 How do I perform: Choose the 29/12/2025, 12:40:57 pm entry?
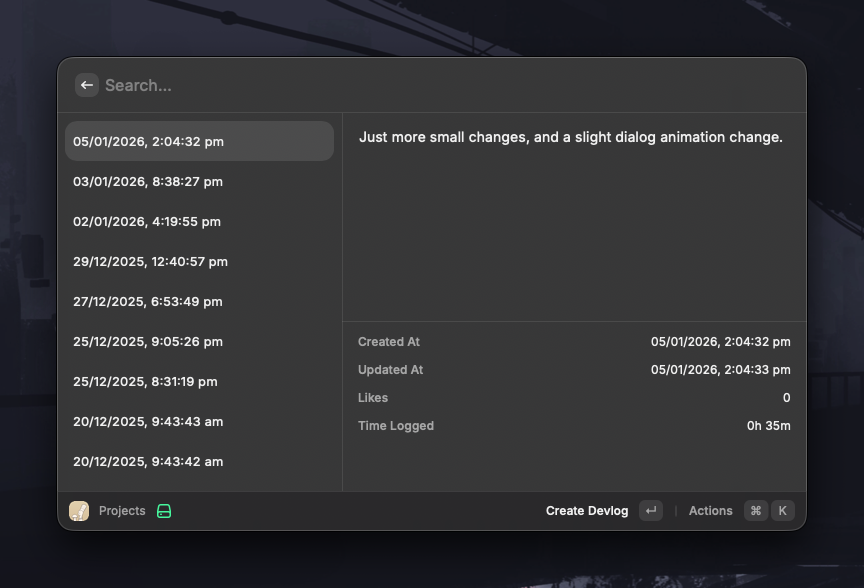199,262
